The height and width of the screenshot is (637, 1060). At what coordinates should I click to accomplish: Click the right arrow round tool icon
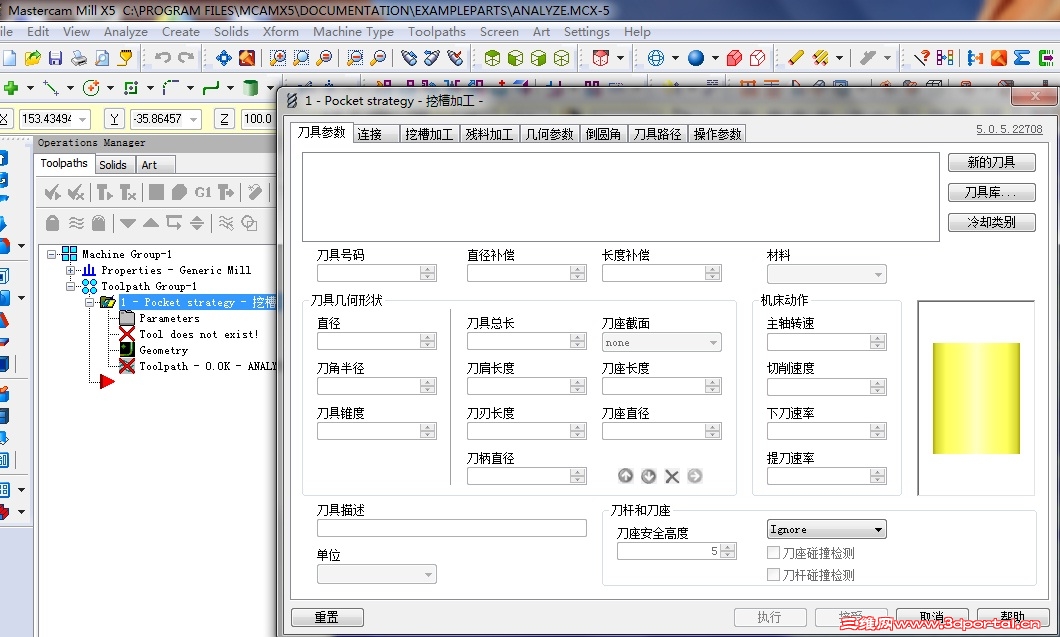[695, 476]
